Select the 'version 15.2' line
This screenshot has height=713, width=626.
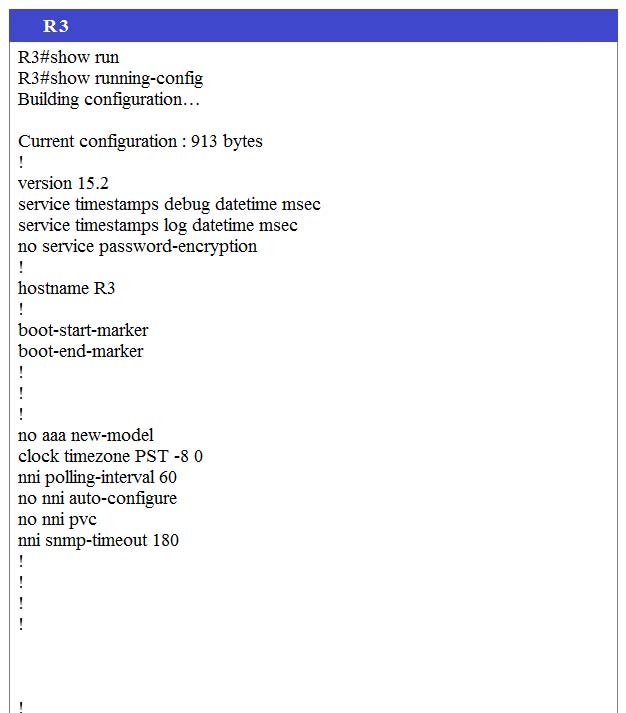[63, 183]
